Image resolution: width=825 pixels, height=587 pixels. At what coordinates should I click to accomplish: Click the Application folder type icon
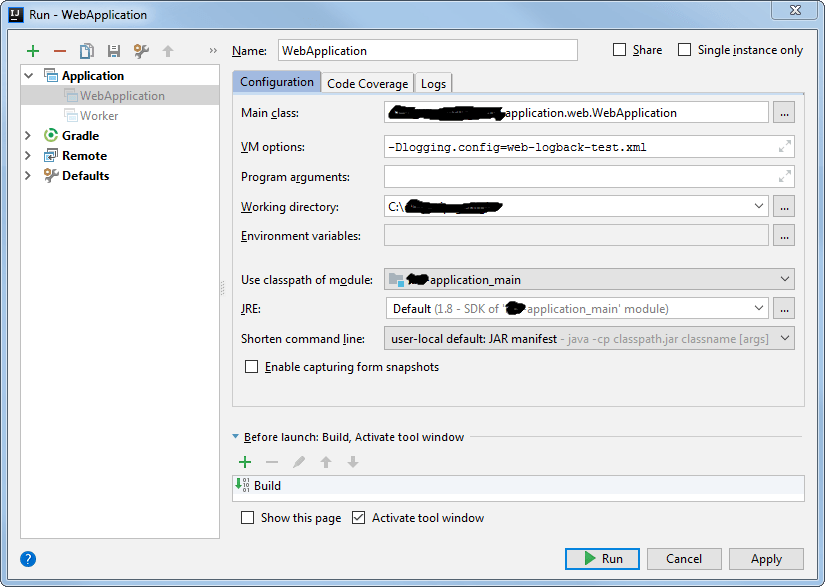[x=51, y=75]
